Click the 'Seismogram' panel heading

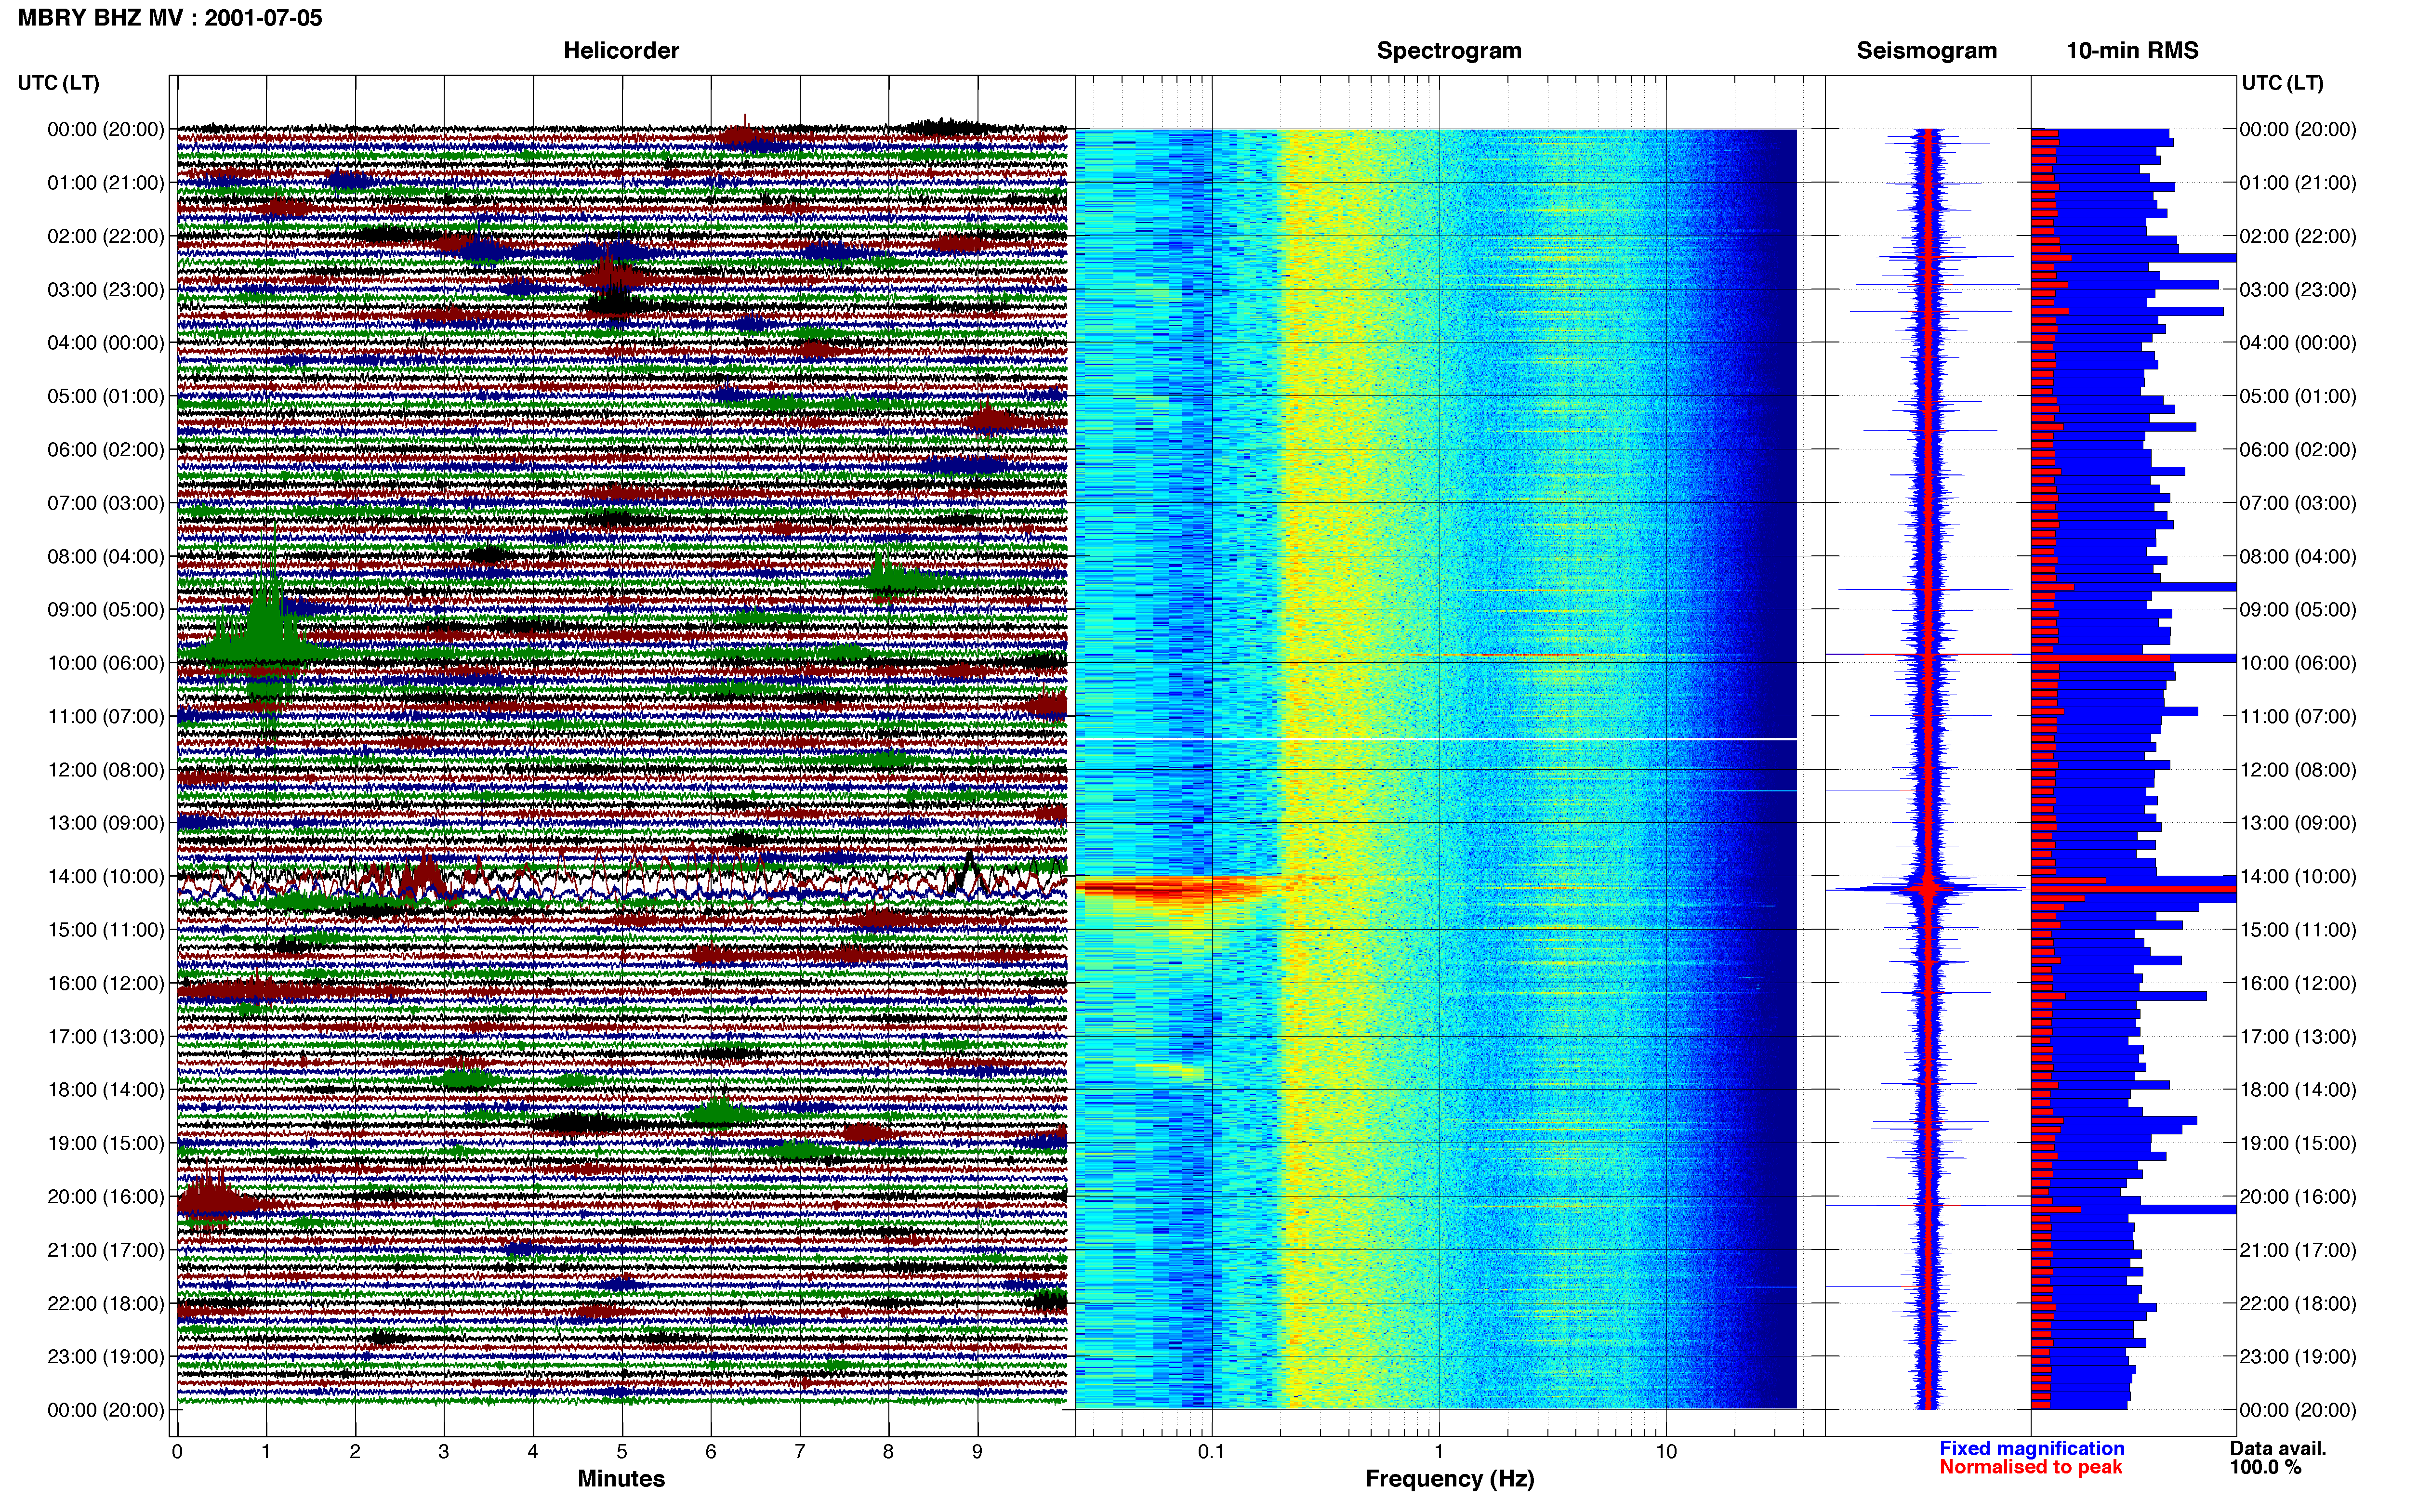point(1926,50)
